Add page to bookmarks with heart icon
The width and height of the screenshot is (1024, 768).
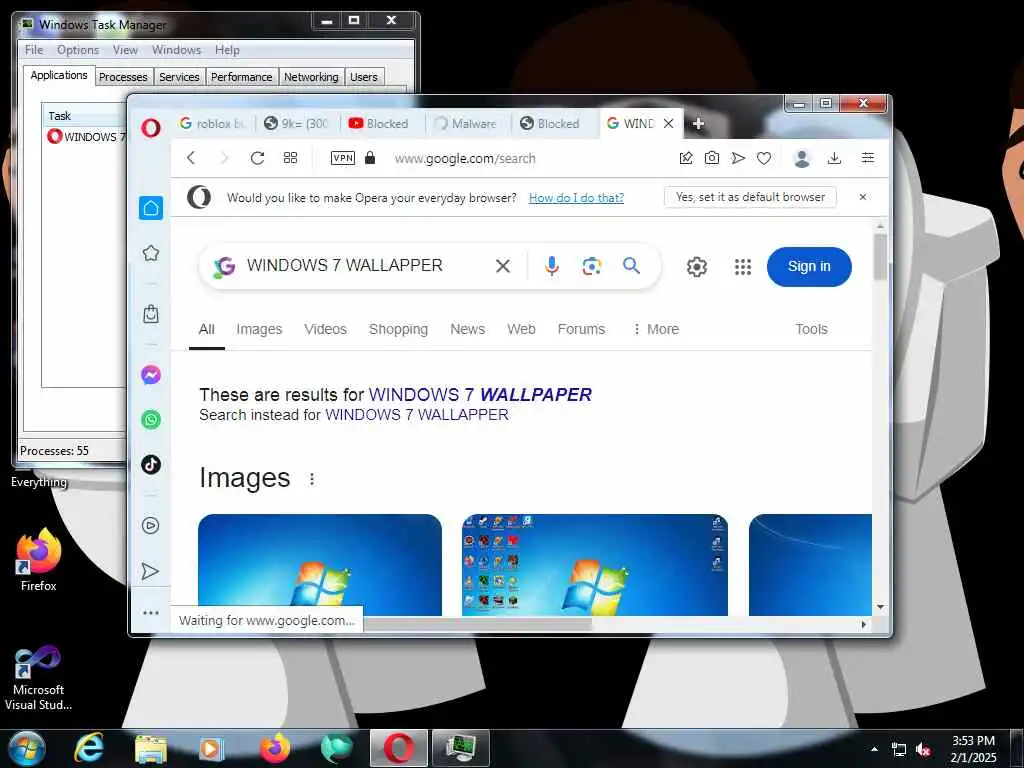[x=764, y=158]
